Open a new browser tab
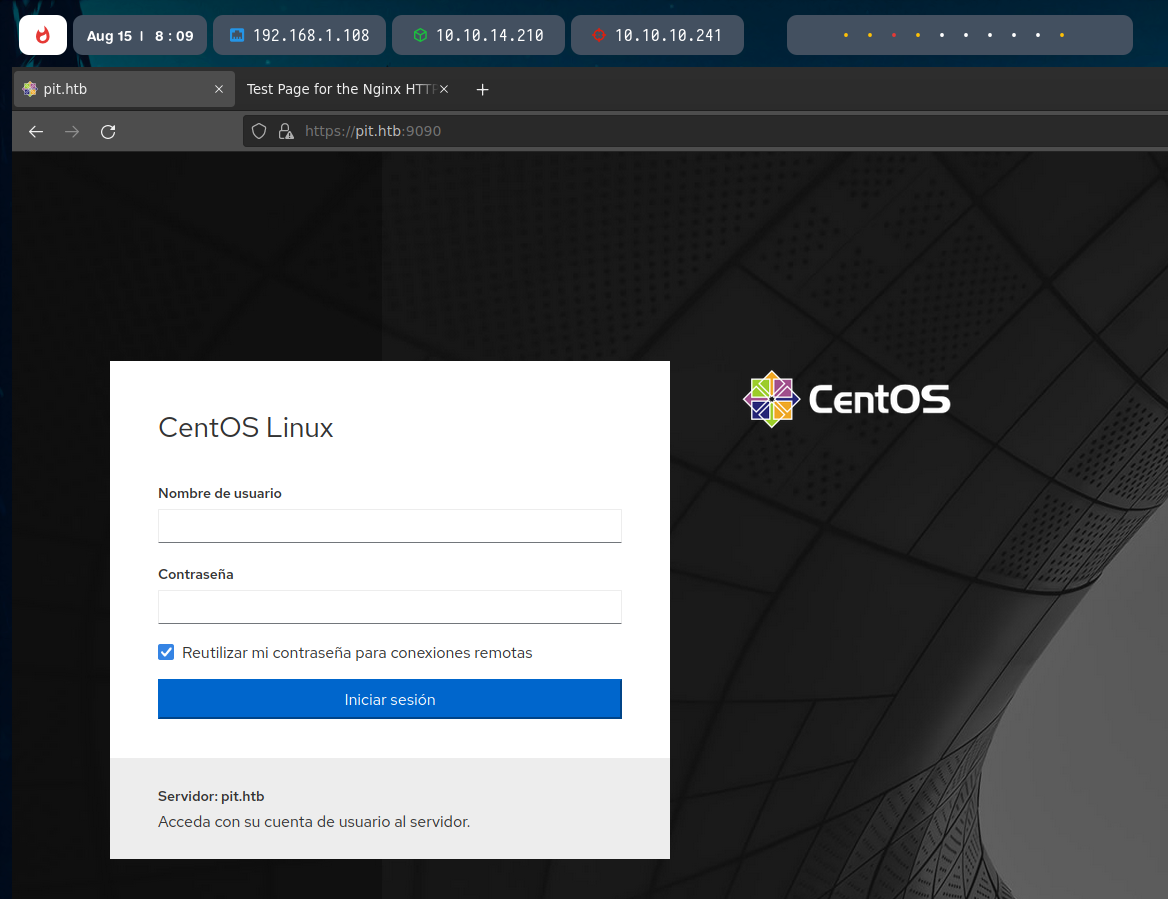Screen dimensions: 1168x899 (482, 90)
